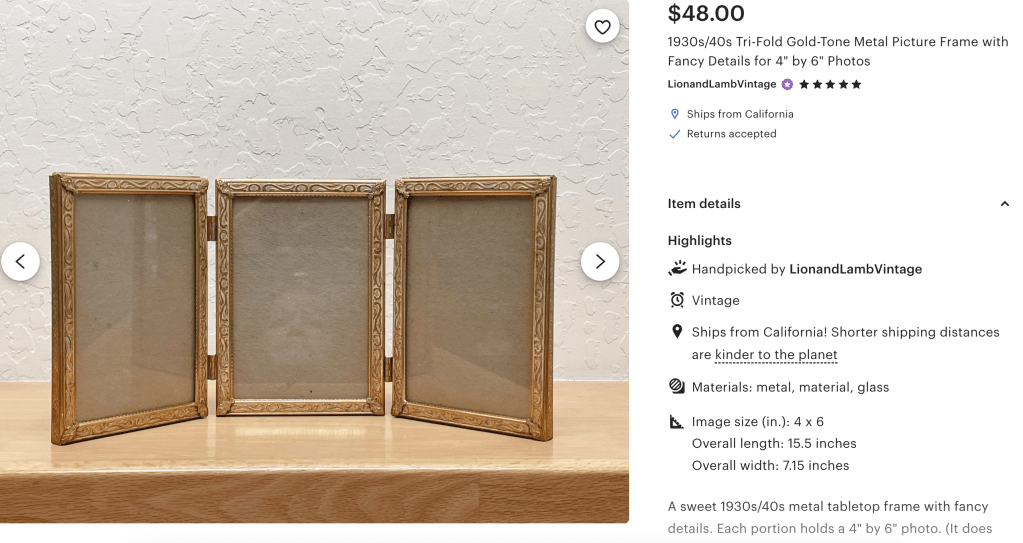Click the purple Star Seller badge
The image size is (1023, 543).
tap(787, 85)
